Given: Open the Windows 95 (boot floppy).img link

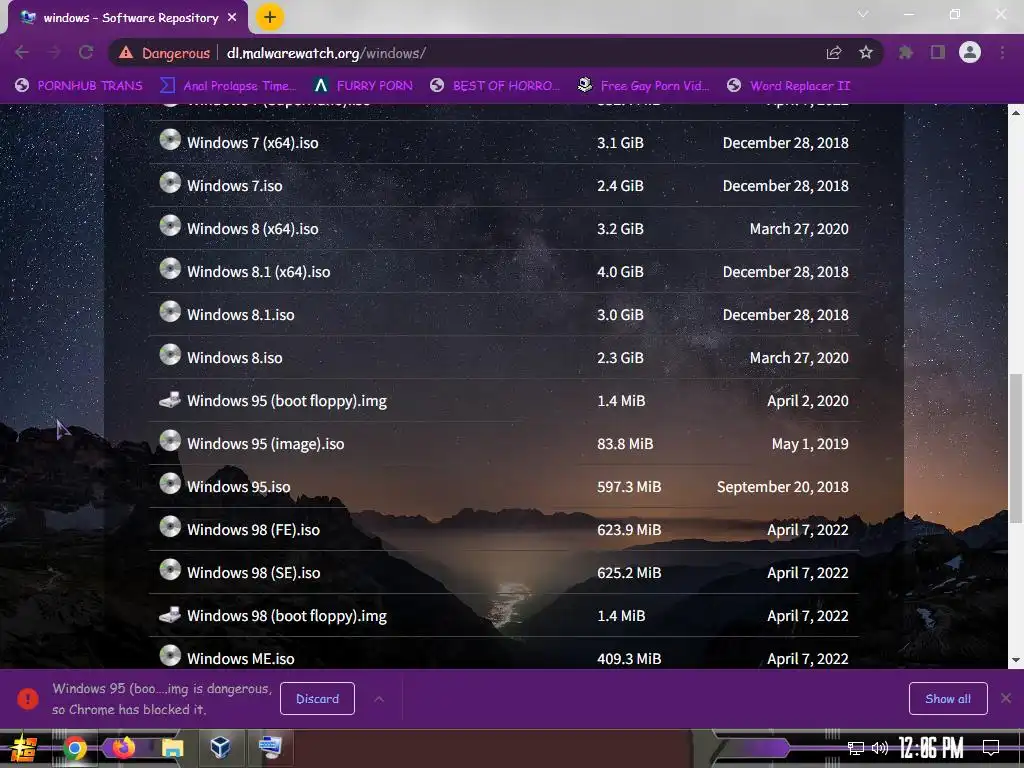Looking at the screenshot, I should [x=287, y=401].
